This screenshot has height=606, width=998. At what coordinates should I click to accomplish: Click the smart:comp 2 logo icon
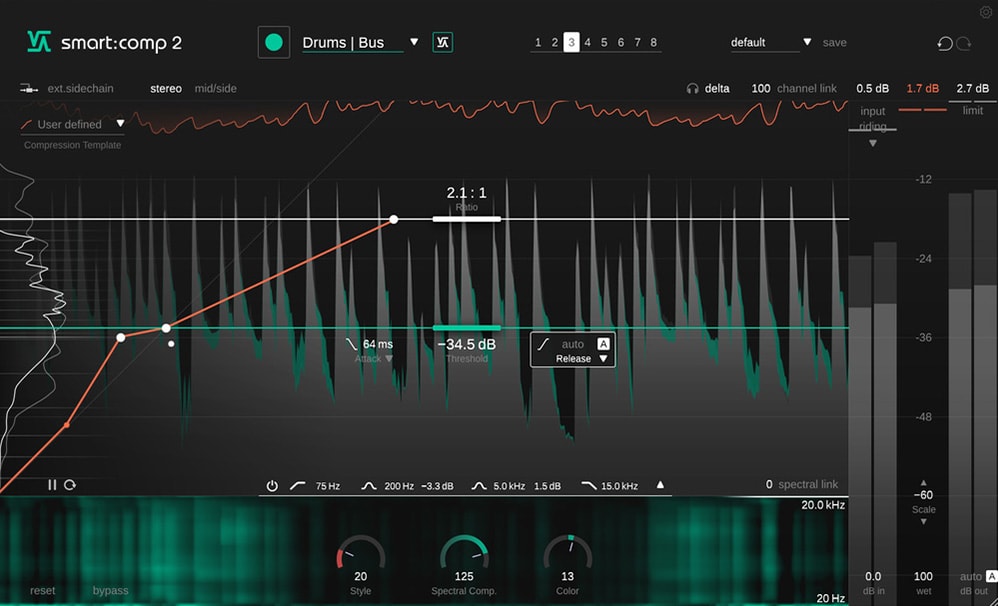(39, 42)
